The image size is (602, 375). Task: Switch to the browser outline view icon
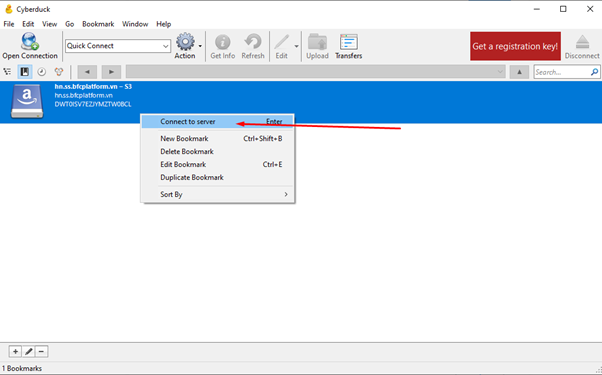point(7,72)
